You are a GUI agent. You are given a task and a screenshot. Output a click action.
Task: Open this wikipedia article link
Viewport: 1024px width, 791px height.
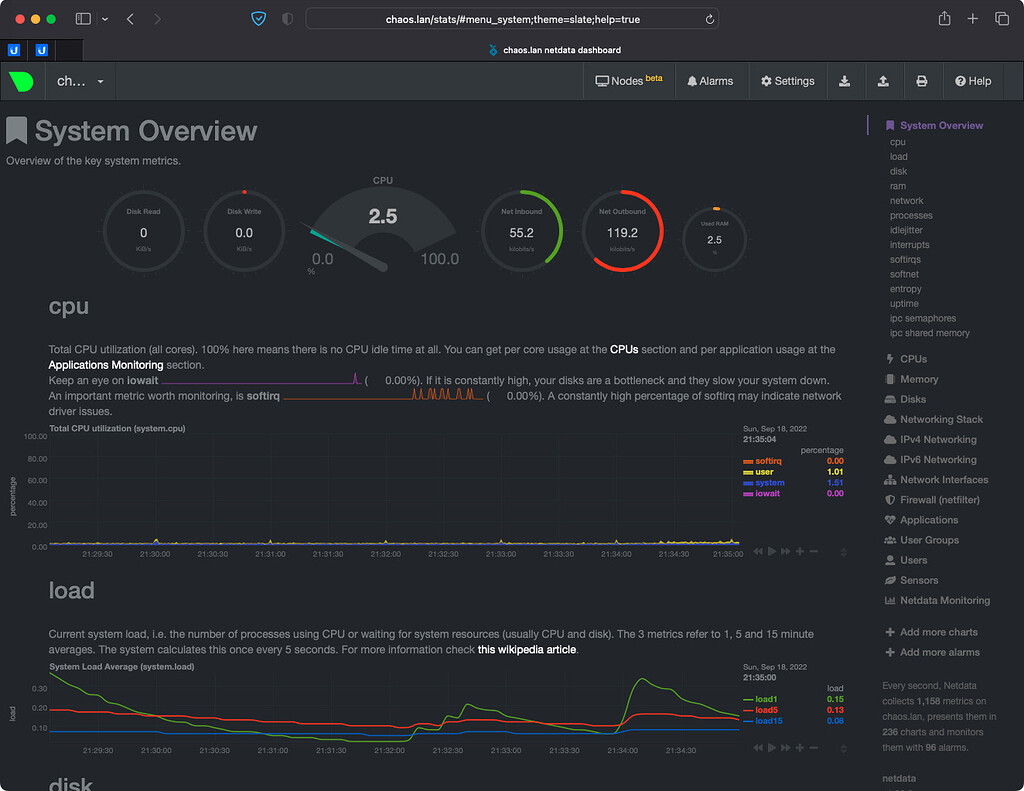pos(526,650)
